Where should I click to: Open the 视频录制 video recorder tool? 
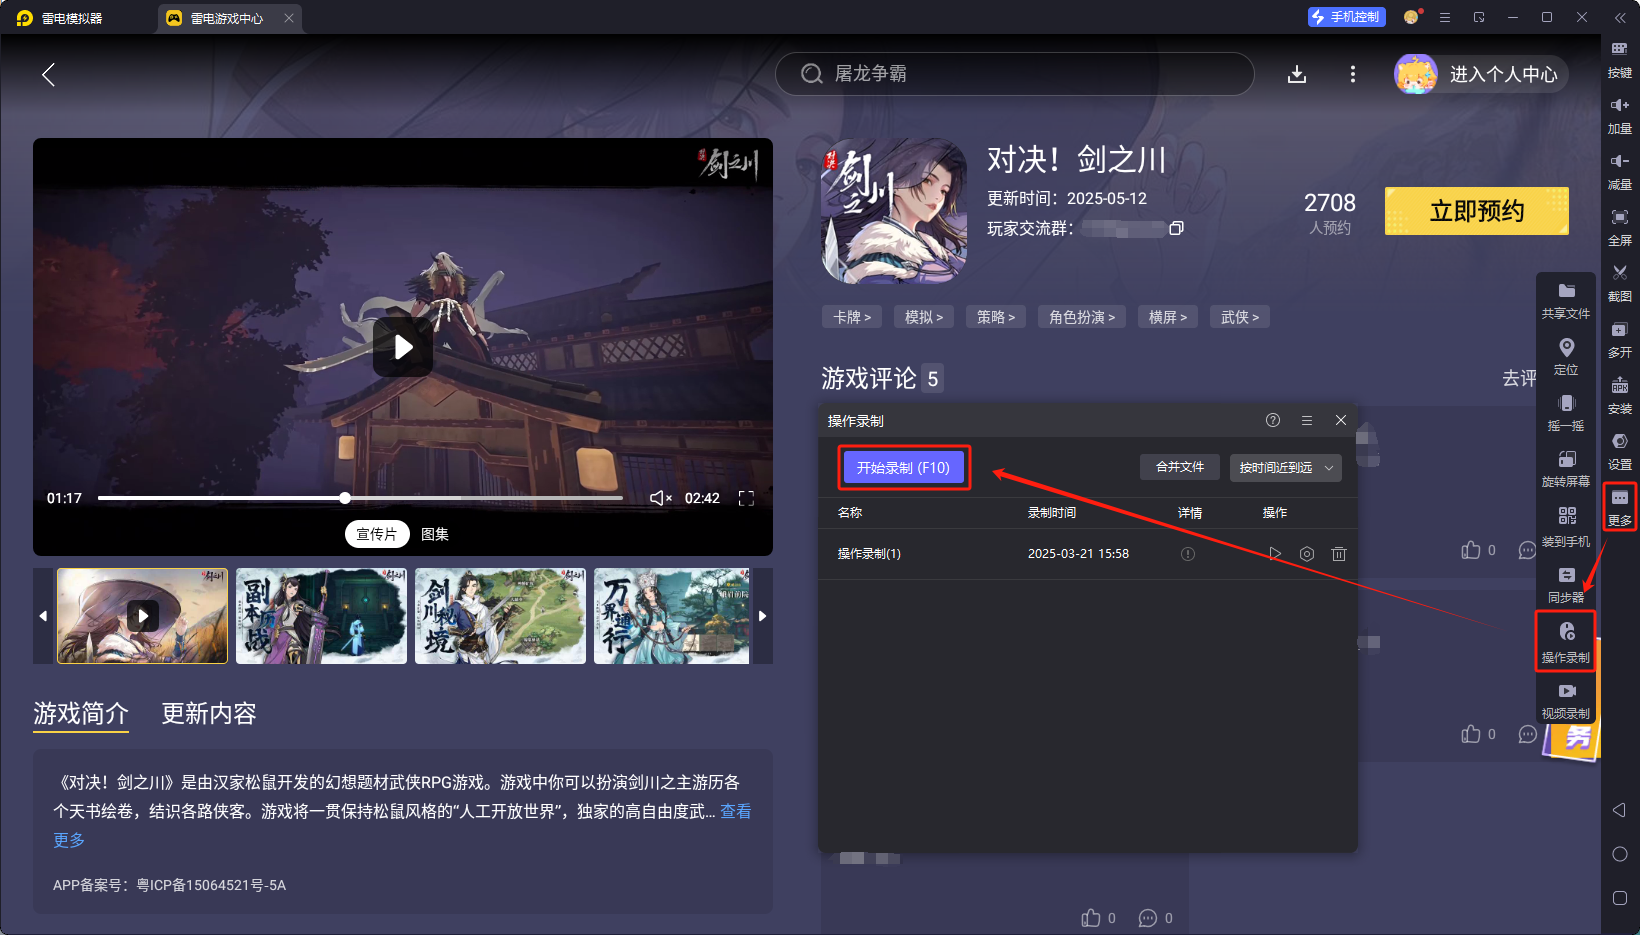1566,701
